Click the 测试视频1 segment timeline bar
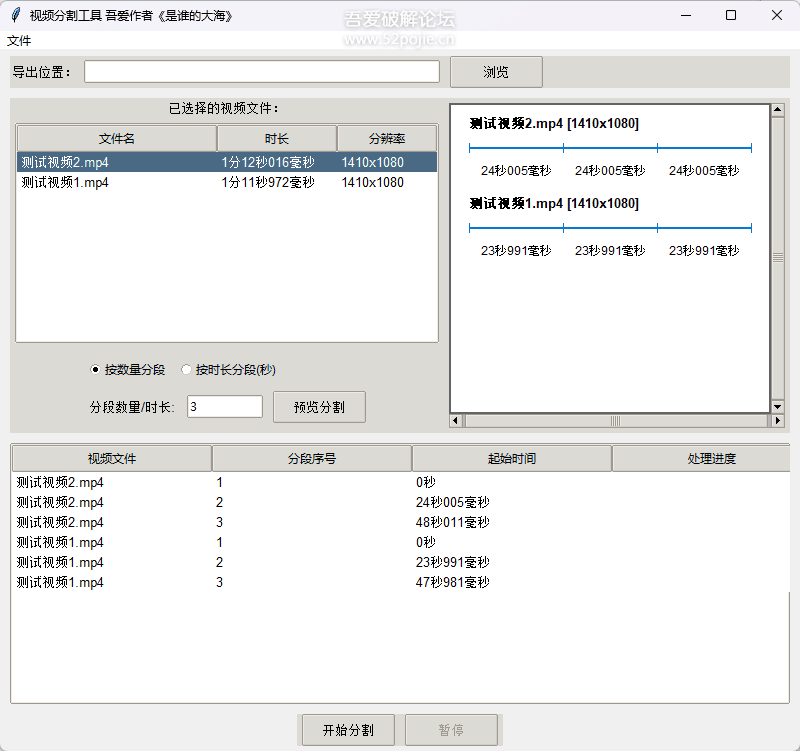800x751 pixels. pyautogui.click(x=610, y=228)
